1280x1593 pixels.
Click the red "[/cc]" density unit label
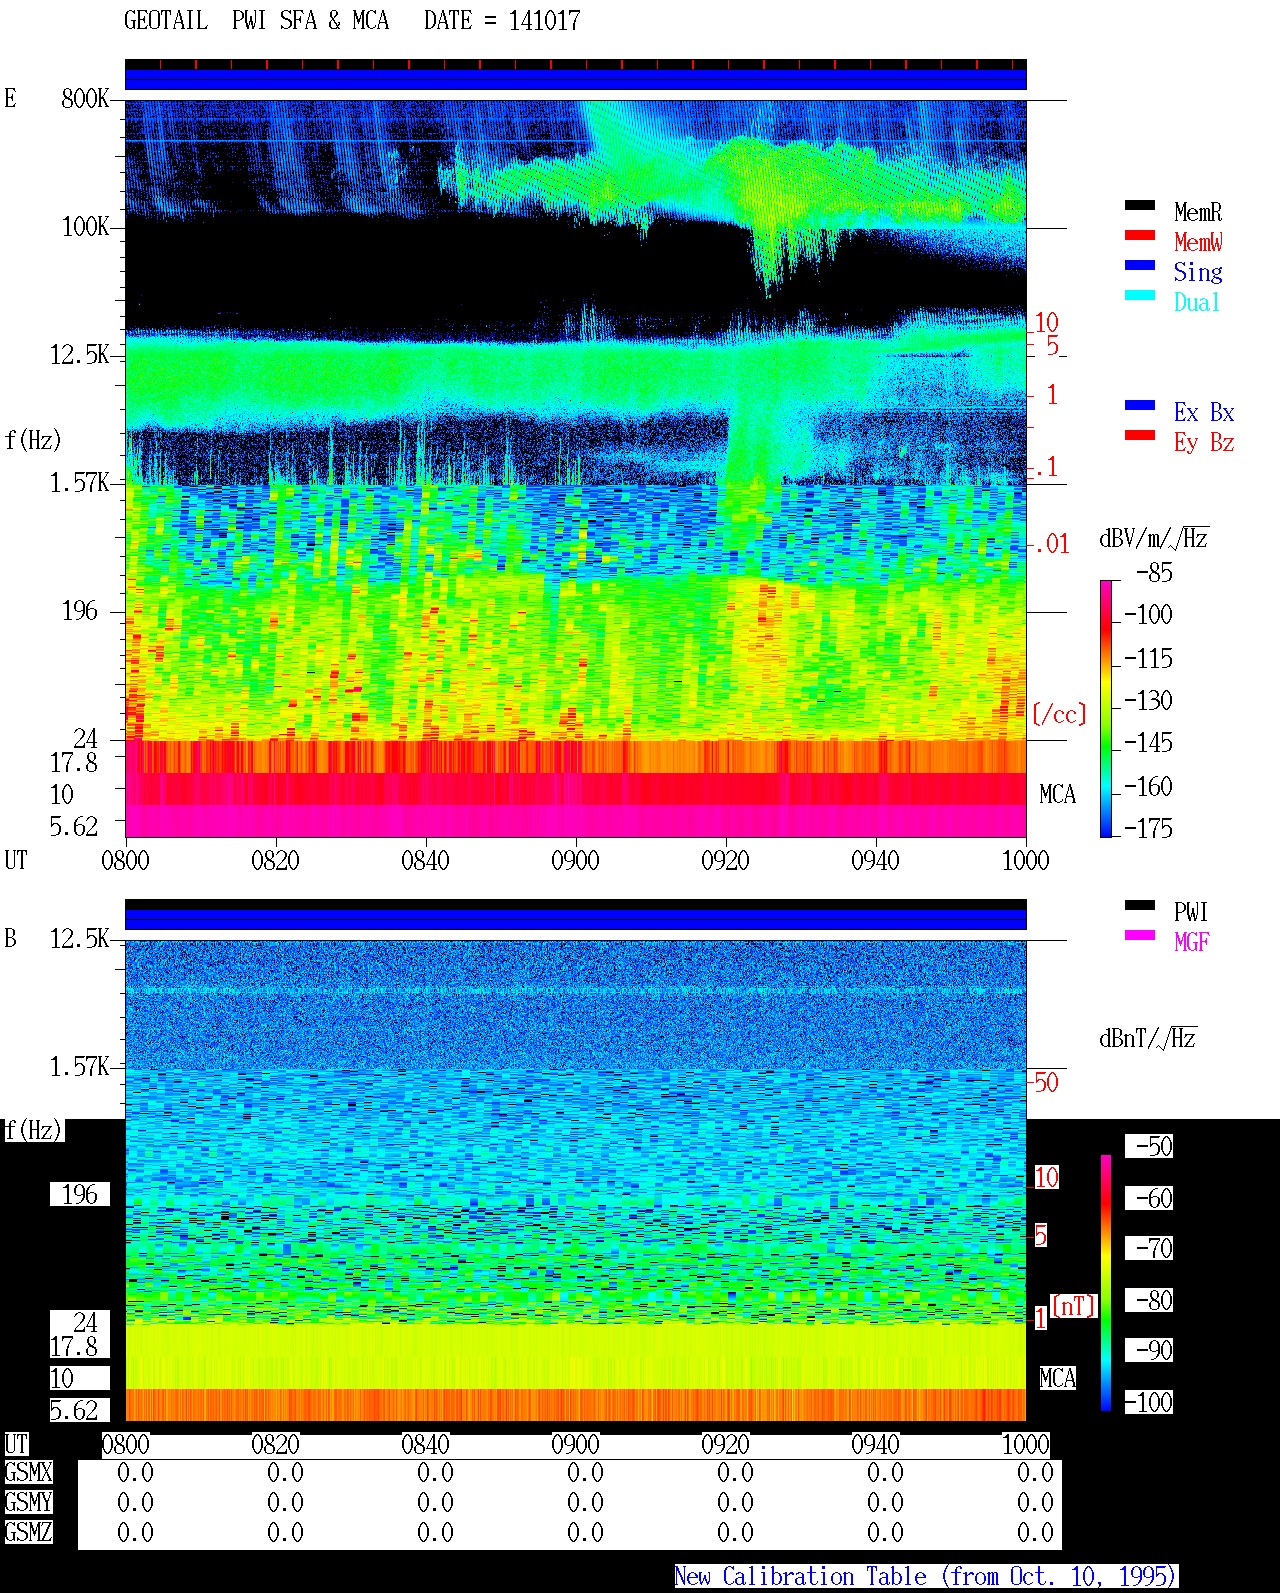(x=1059, y=714)
